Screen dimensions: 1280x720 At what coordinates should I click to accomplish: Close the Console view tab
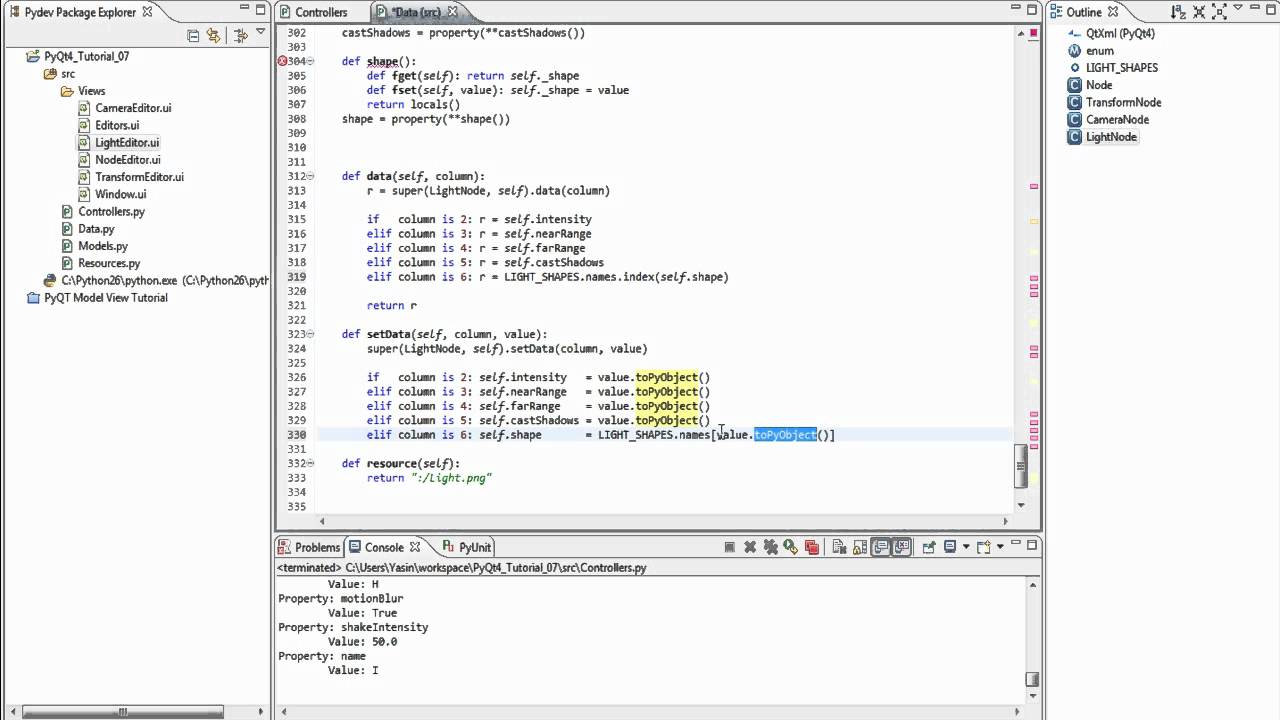click(415, 547)
